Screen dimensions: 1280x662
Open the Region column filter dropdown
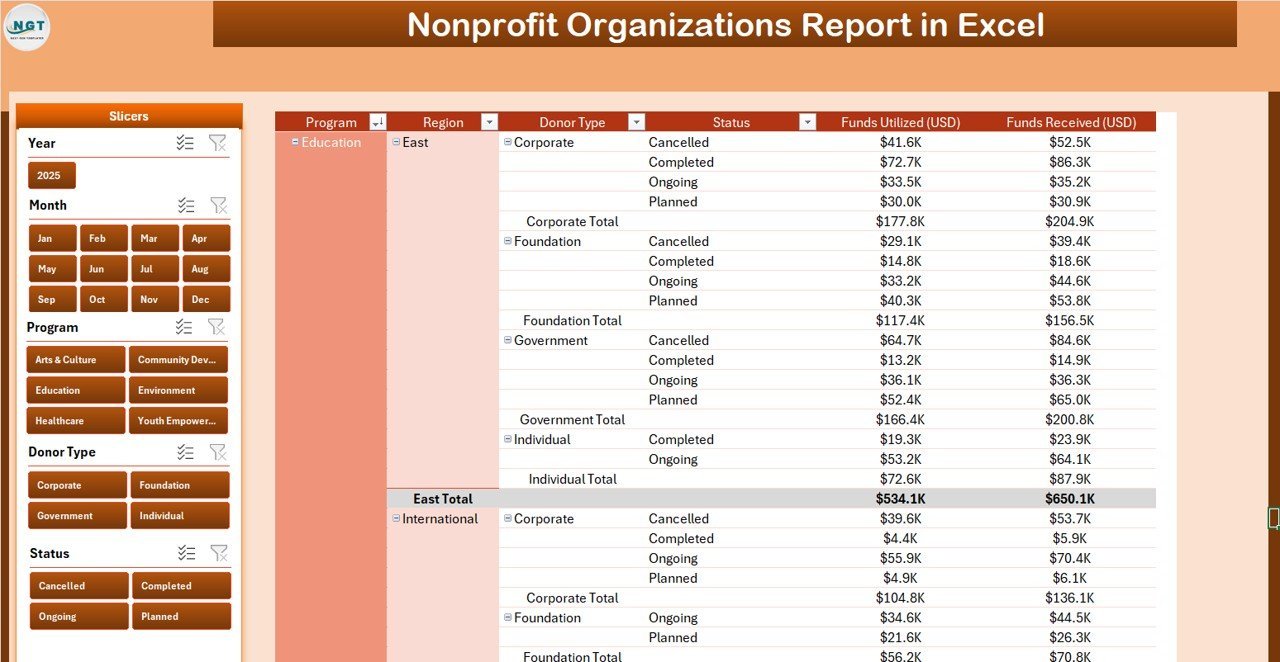pyautogui.click(x=489, y=122)
